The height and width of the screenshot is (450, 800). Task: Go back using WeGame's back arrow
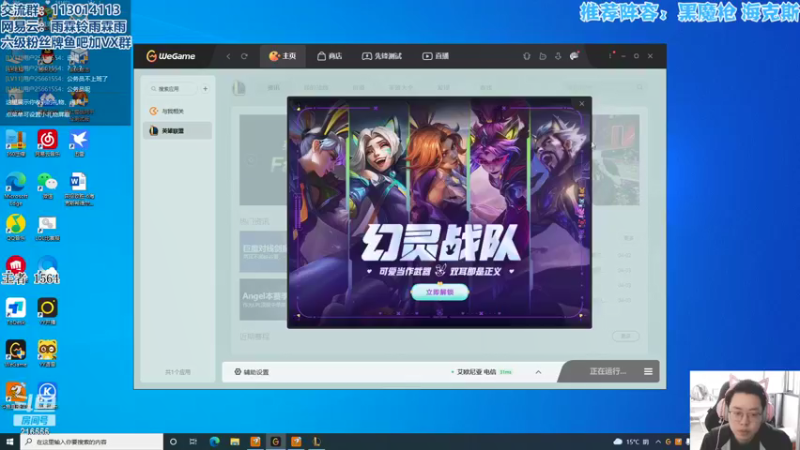[228, 56]
